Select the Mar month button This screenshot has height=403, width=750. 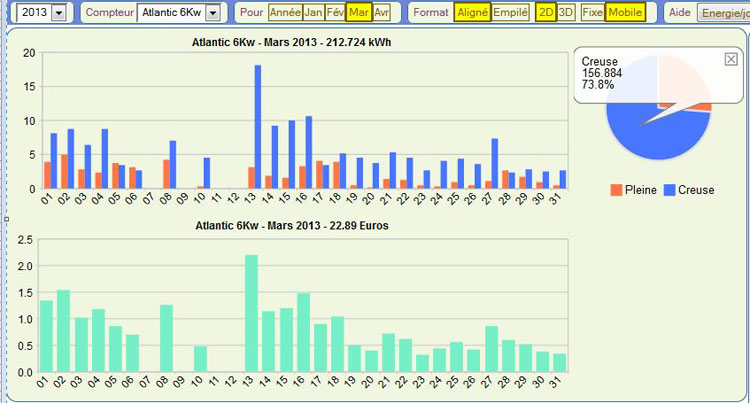tap(359, 13)
